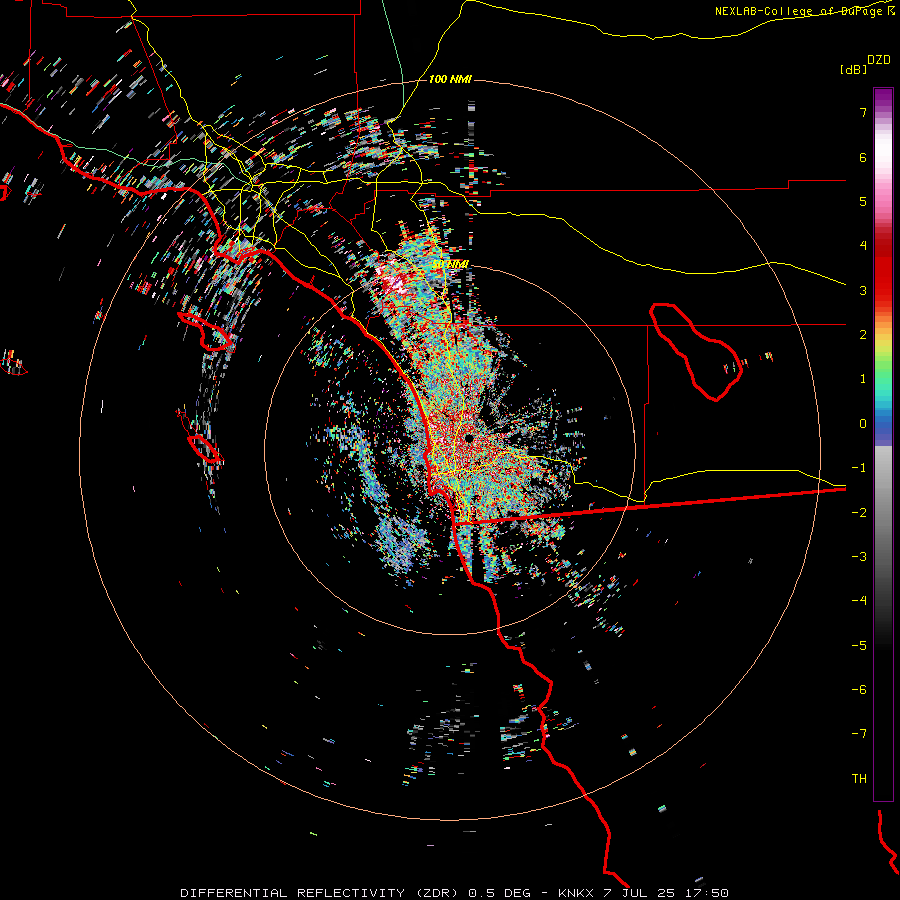Select the positive 2 dB scale label
Screen dimensions: 900x900
point(863,335)
